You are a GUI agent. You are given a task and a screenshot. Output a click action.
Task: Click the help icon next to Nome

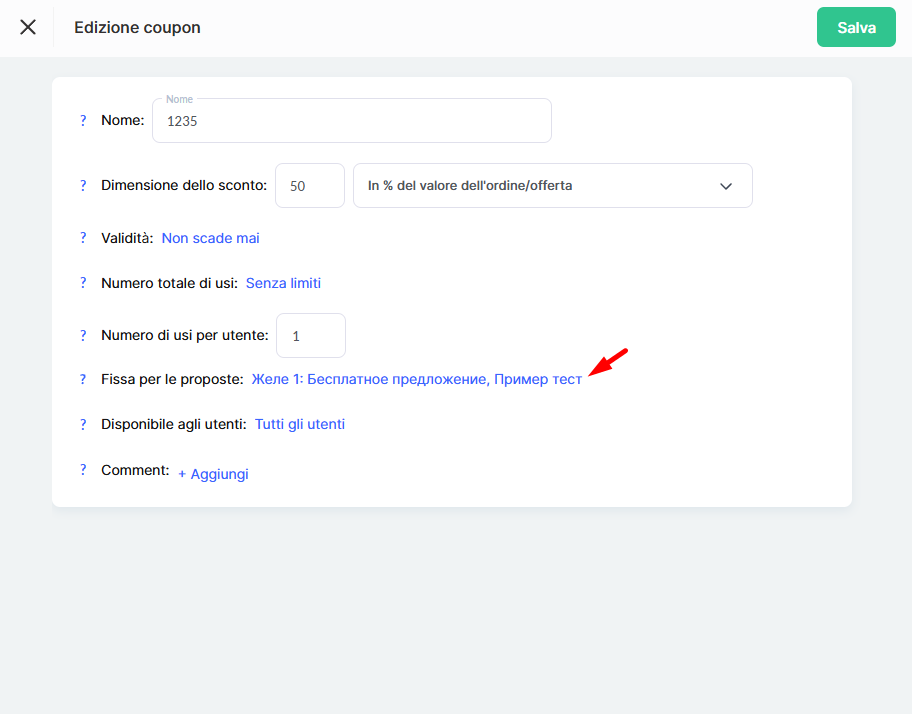(83, 120)
